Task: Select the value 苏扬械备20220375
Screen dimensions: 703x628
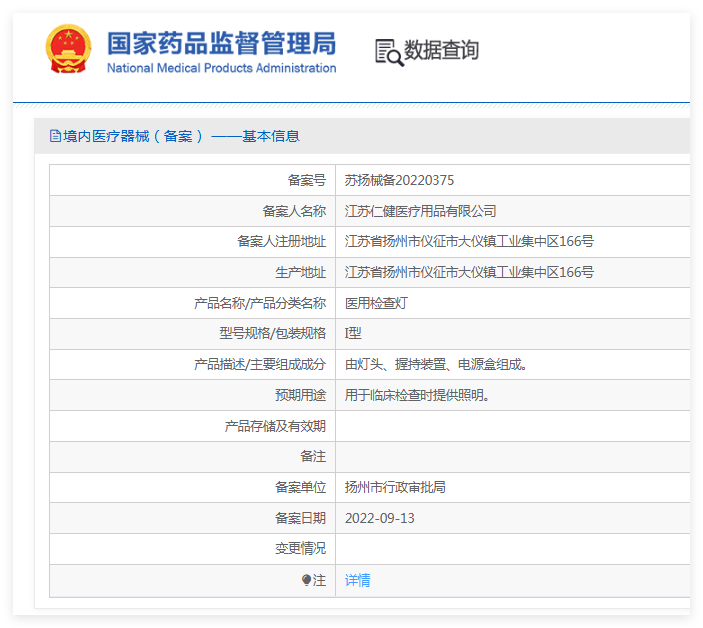Action: [x=399, y=180]
